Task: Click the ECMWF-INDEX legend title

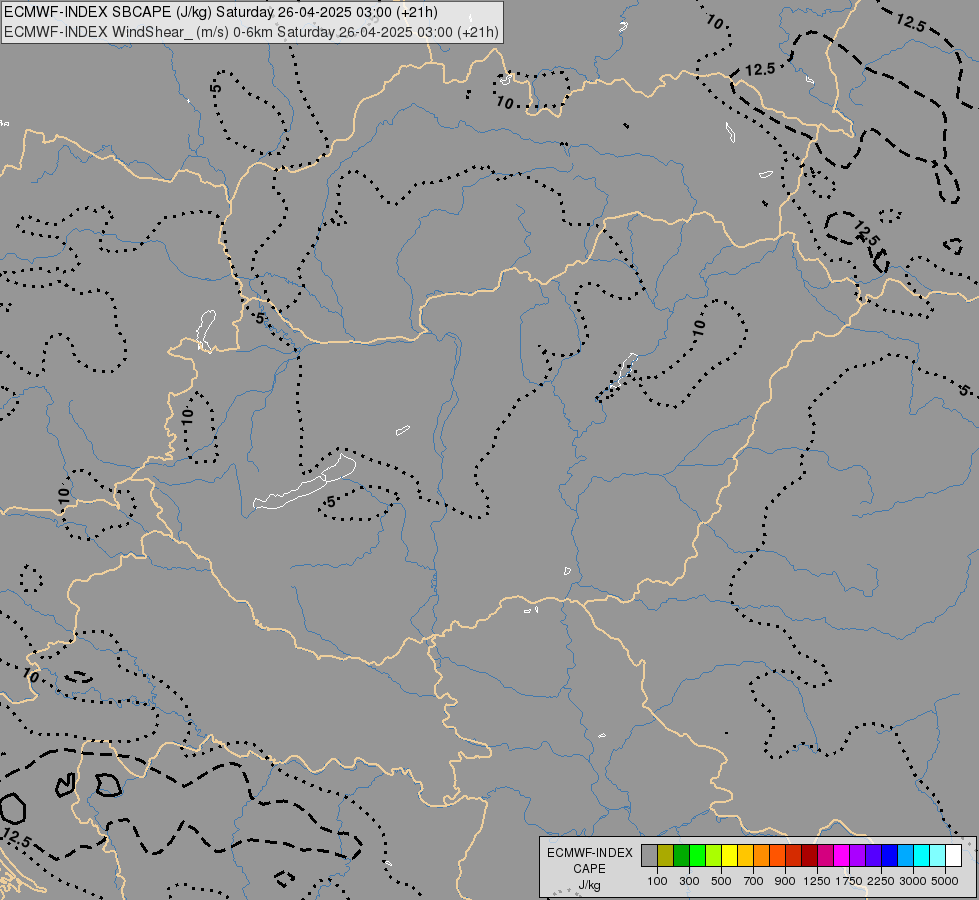Action: (x=589, y=853)
